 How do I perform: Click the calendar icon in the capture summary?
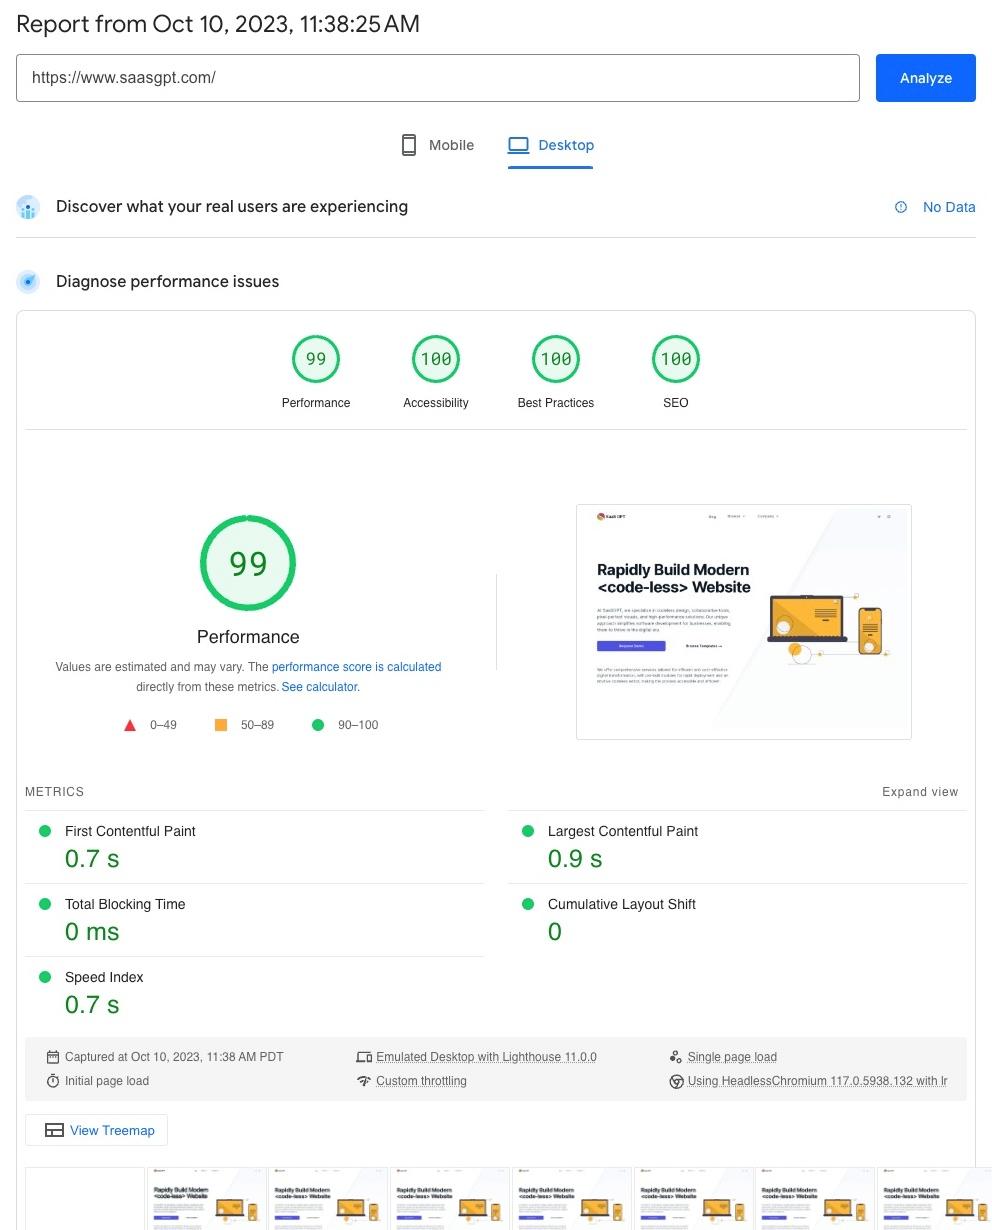[53, 1056]
